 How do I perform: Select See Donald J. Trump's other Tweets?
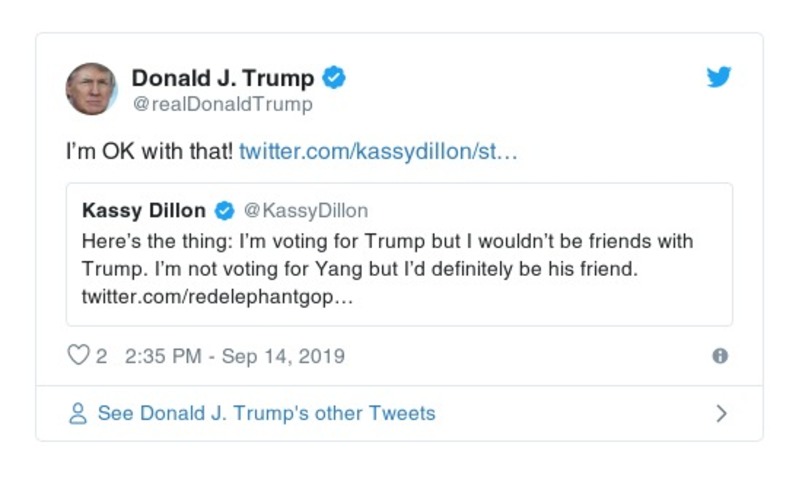click(x=266, y=413)
